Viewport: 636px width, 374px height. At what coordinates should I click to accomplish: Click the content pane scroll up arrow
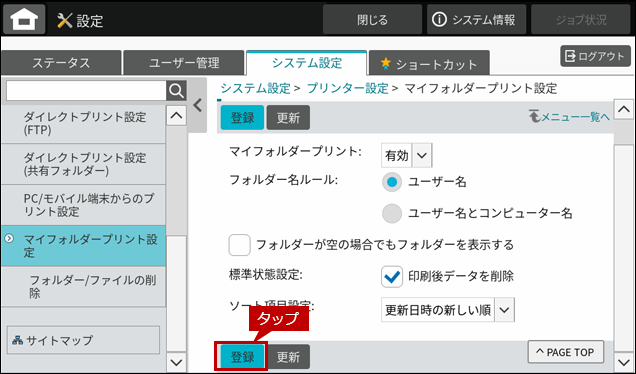click(x=623, y=109)
